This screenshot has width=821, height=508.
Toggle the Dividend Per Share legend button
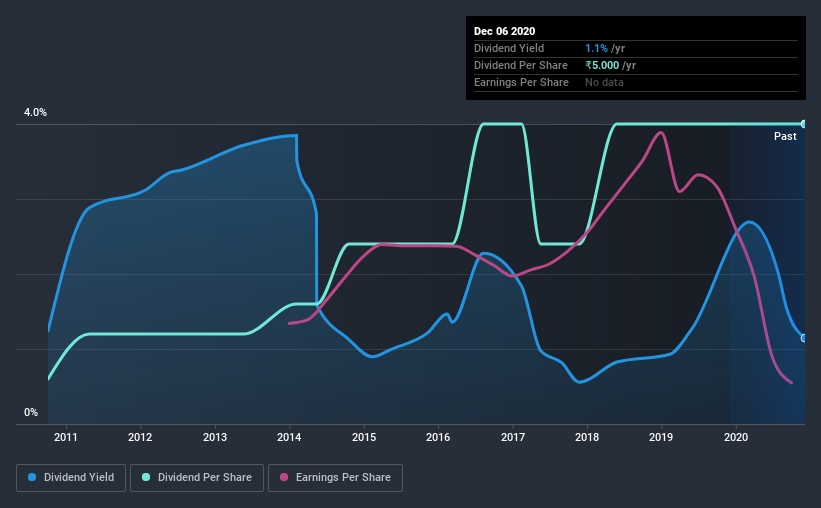click(197, 478)
